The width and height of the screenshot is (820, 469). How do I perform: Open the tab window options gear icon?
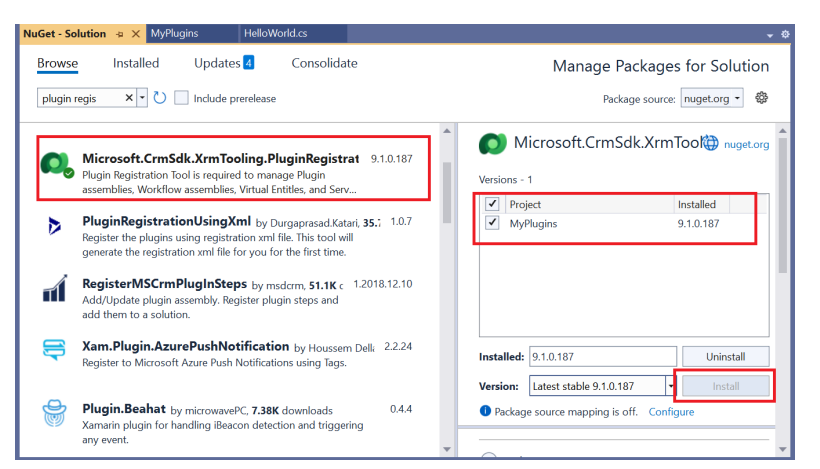[785, 34]
